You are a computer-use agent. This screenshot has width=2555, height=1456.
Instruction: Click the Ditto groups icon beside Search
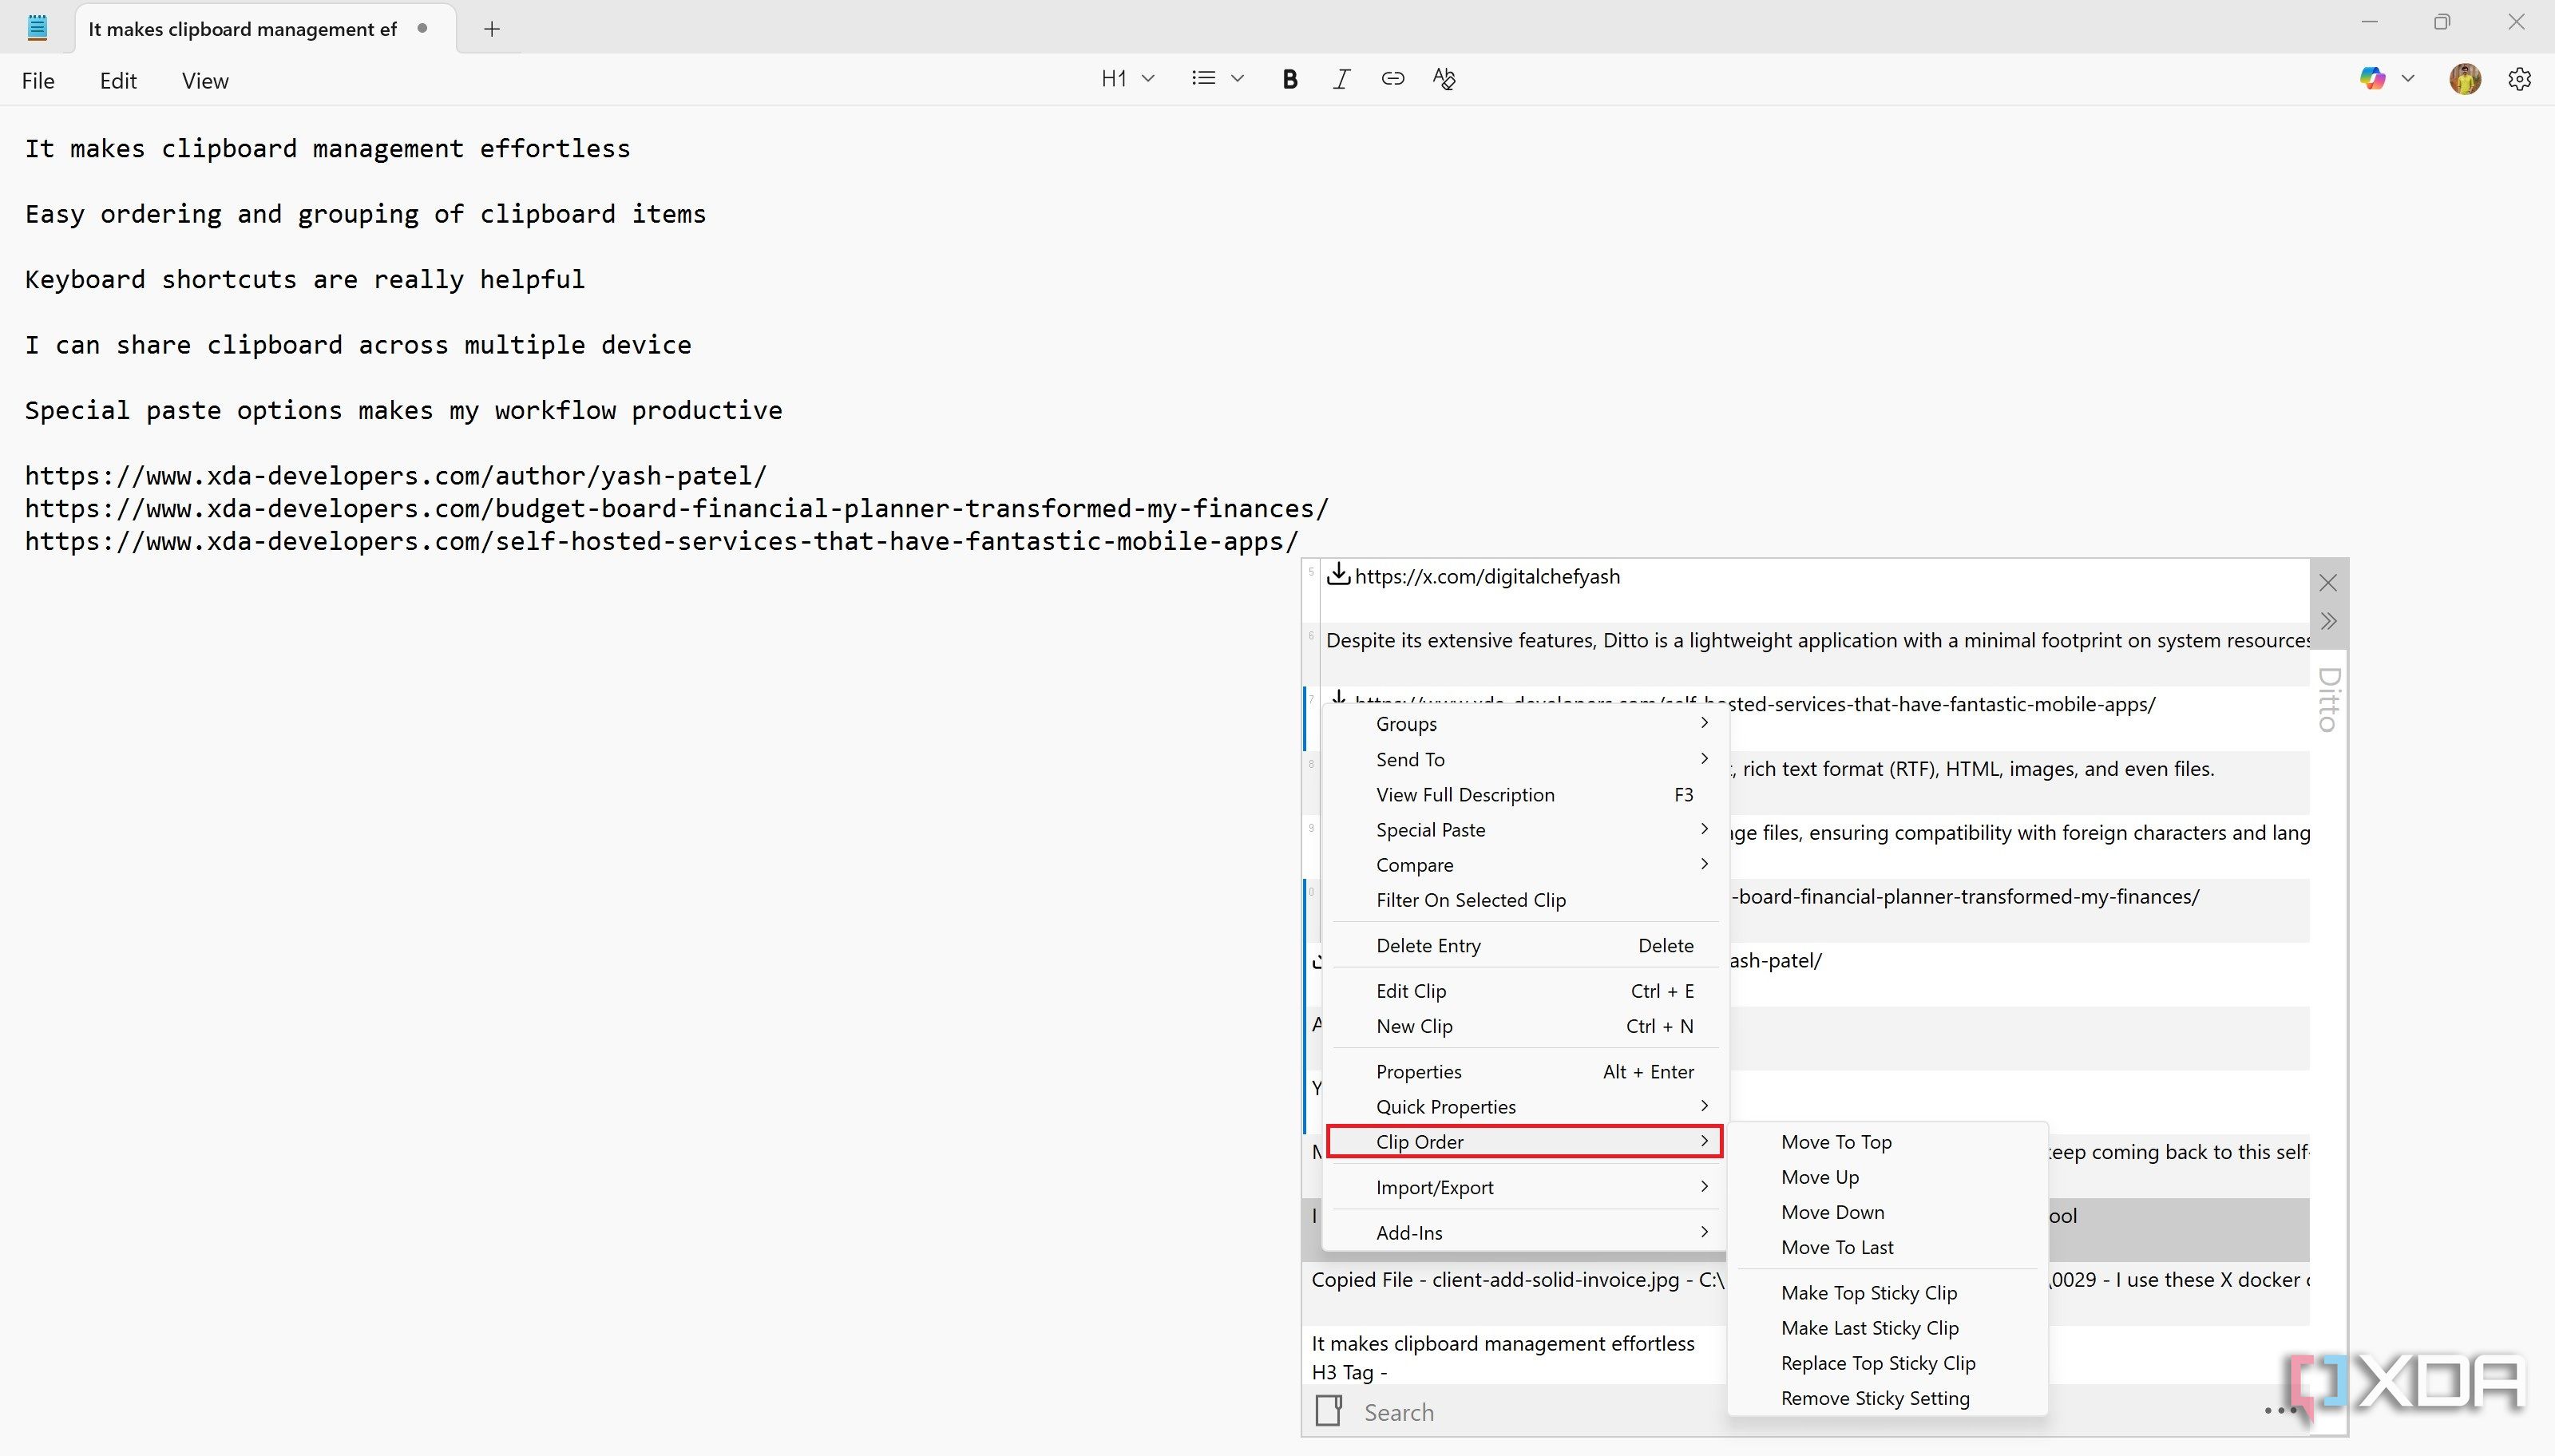1329,1411
